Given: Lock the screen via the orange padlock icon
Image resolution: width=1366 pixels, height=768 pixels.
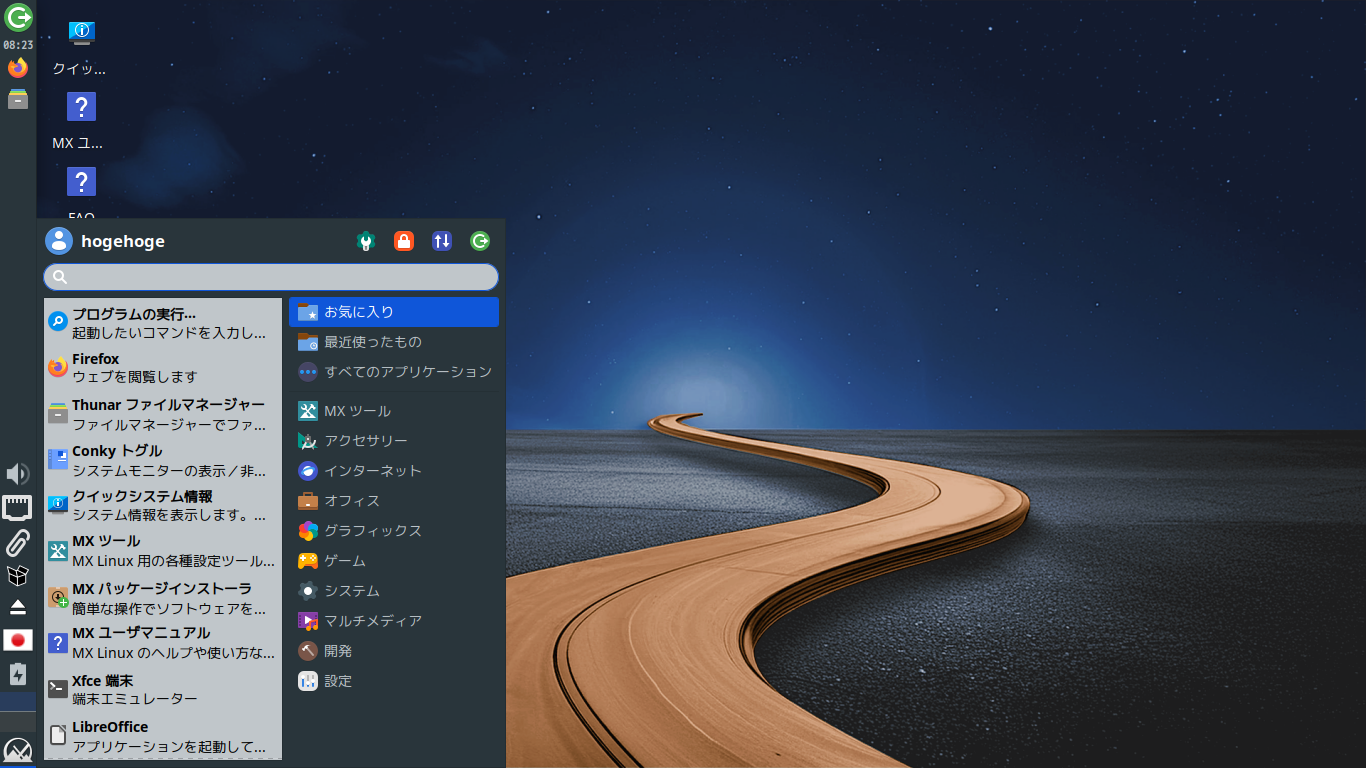Looking at the screenshot, I should coord(404,241).
